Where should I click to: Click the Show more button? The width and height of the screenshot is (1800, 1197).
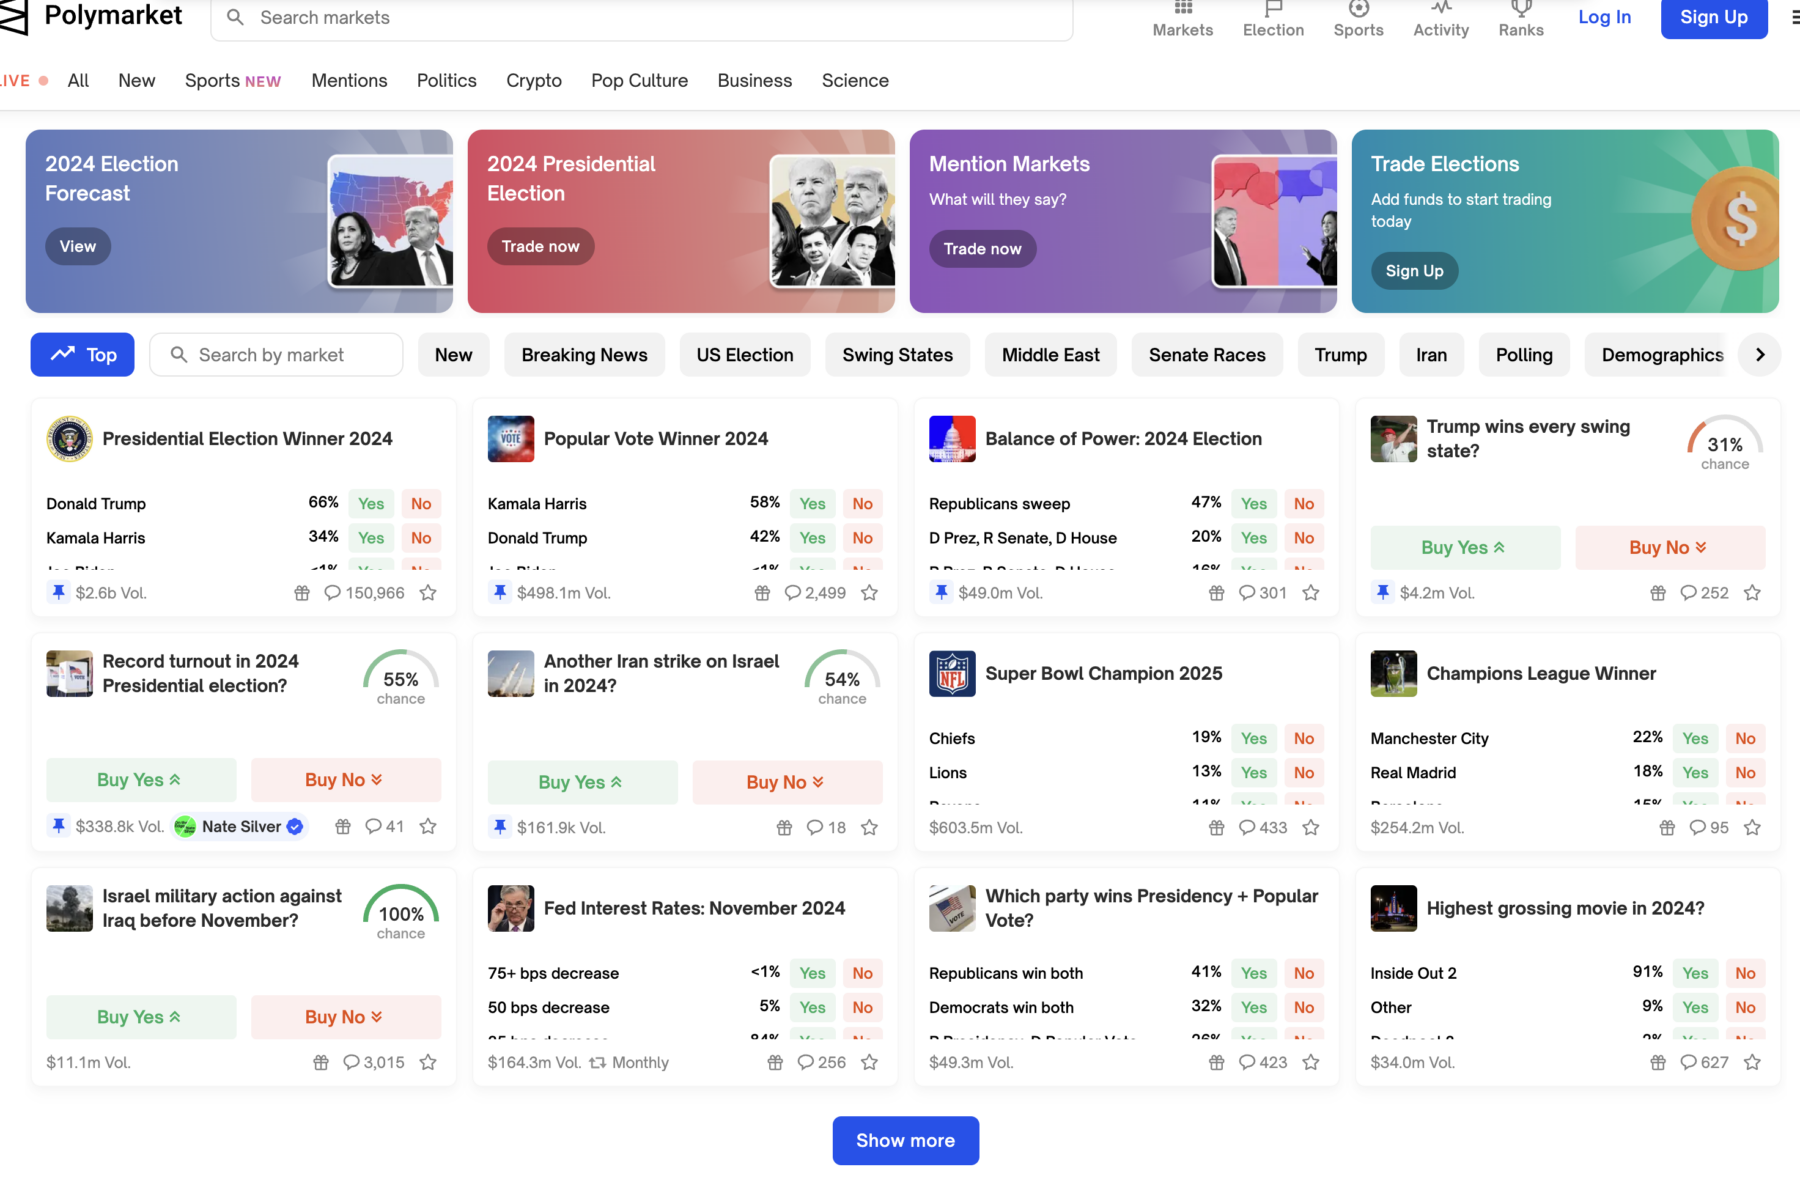tap(905, 1140)
